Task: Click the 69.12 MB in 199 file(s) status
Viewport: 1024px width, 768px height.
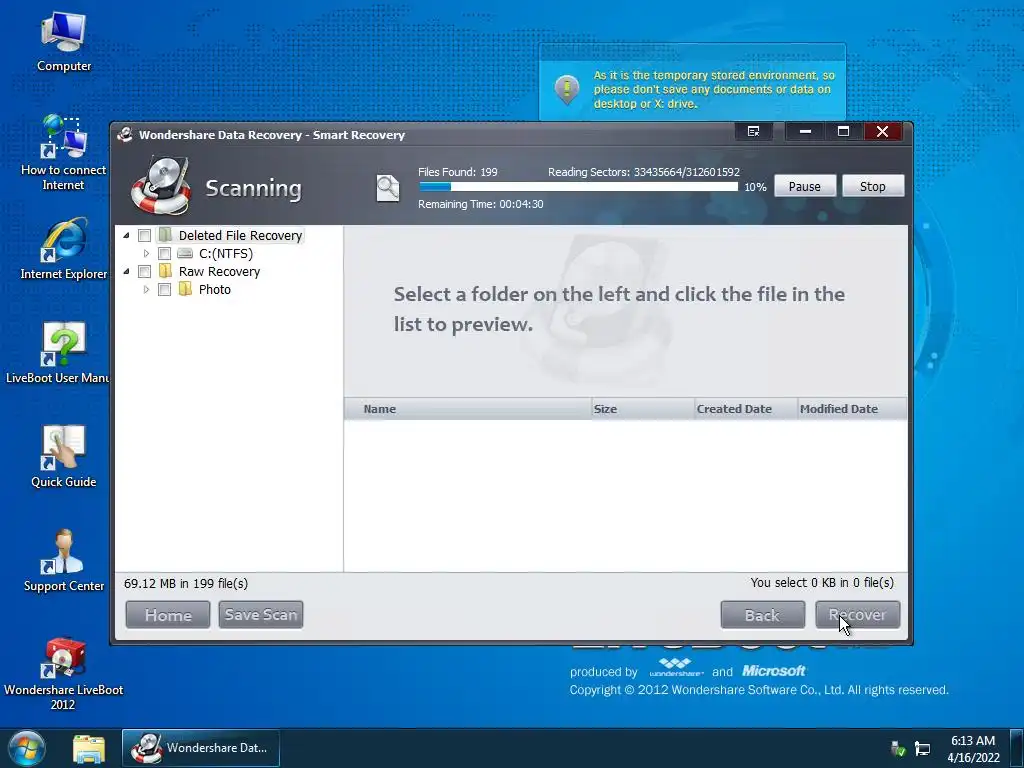Action: click(186, 583)
